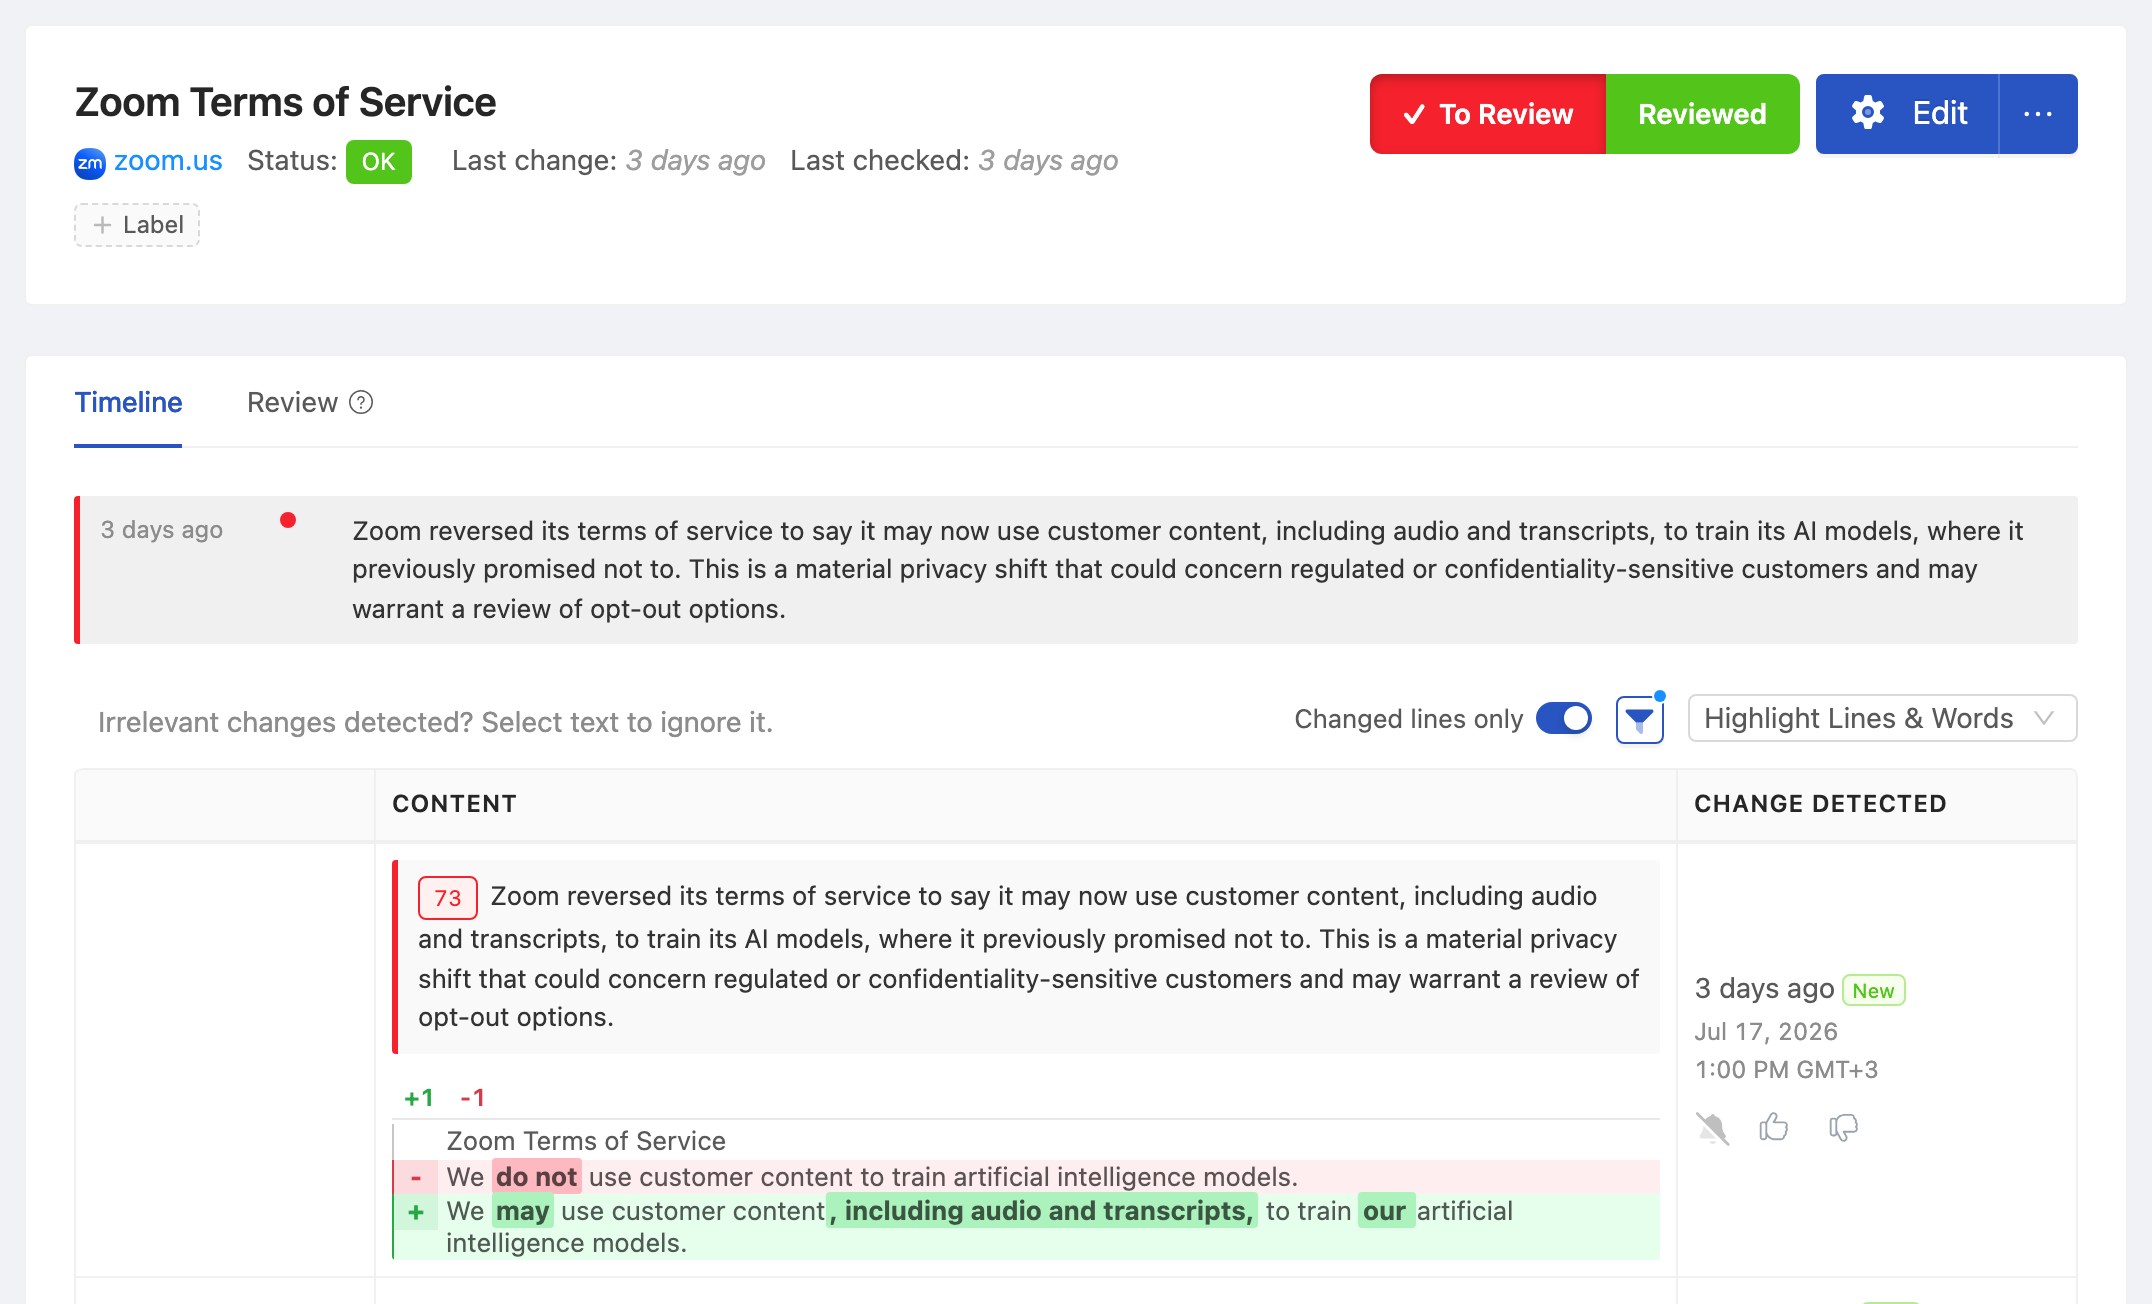Click the 'Zoom Terms of Service' diff line
This screenshot has width=2152, height=1304.
pos(586,1141)
